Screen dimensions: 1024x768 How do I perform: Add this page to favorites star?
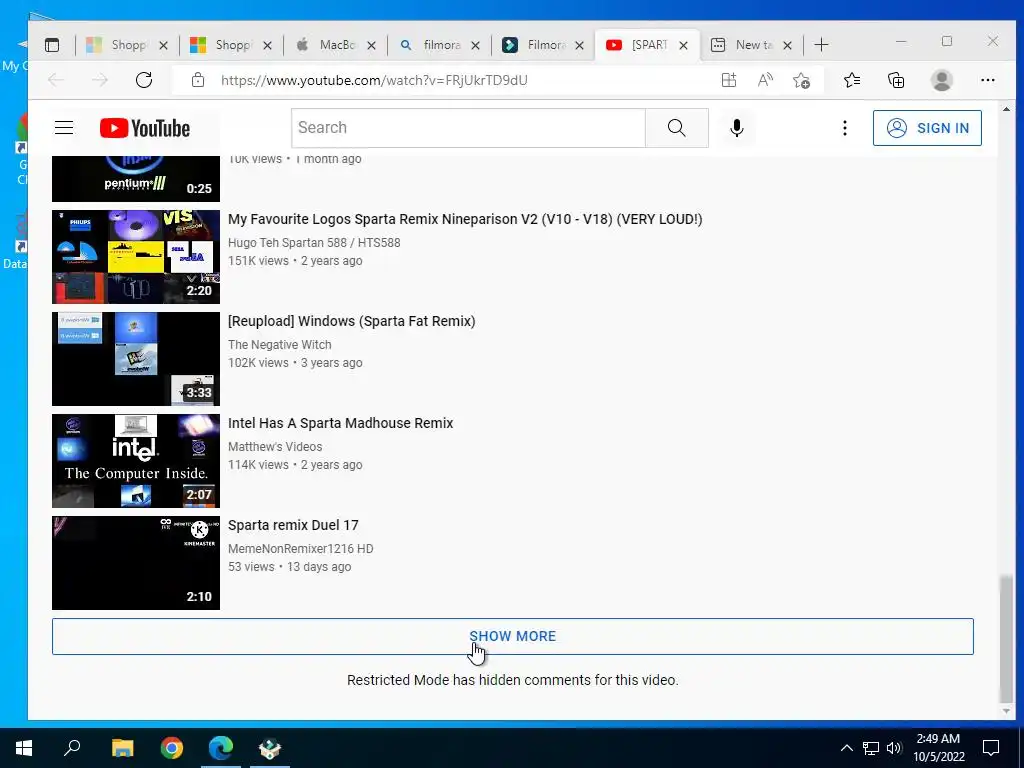[801, 80]
